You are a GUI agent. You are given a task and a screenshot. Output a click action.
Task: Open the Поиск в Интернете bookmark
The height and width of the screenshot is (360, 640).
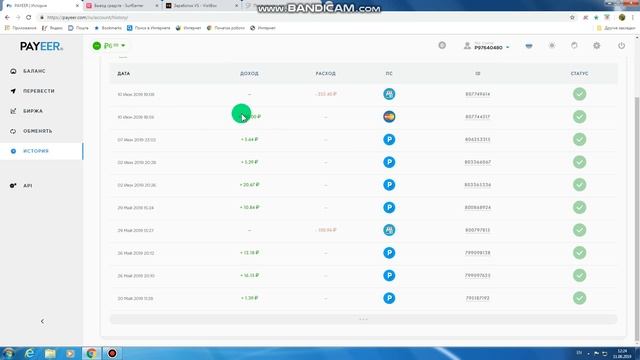point(149,28)
